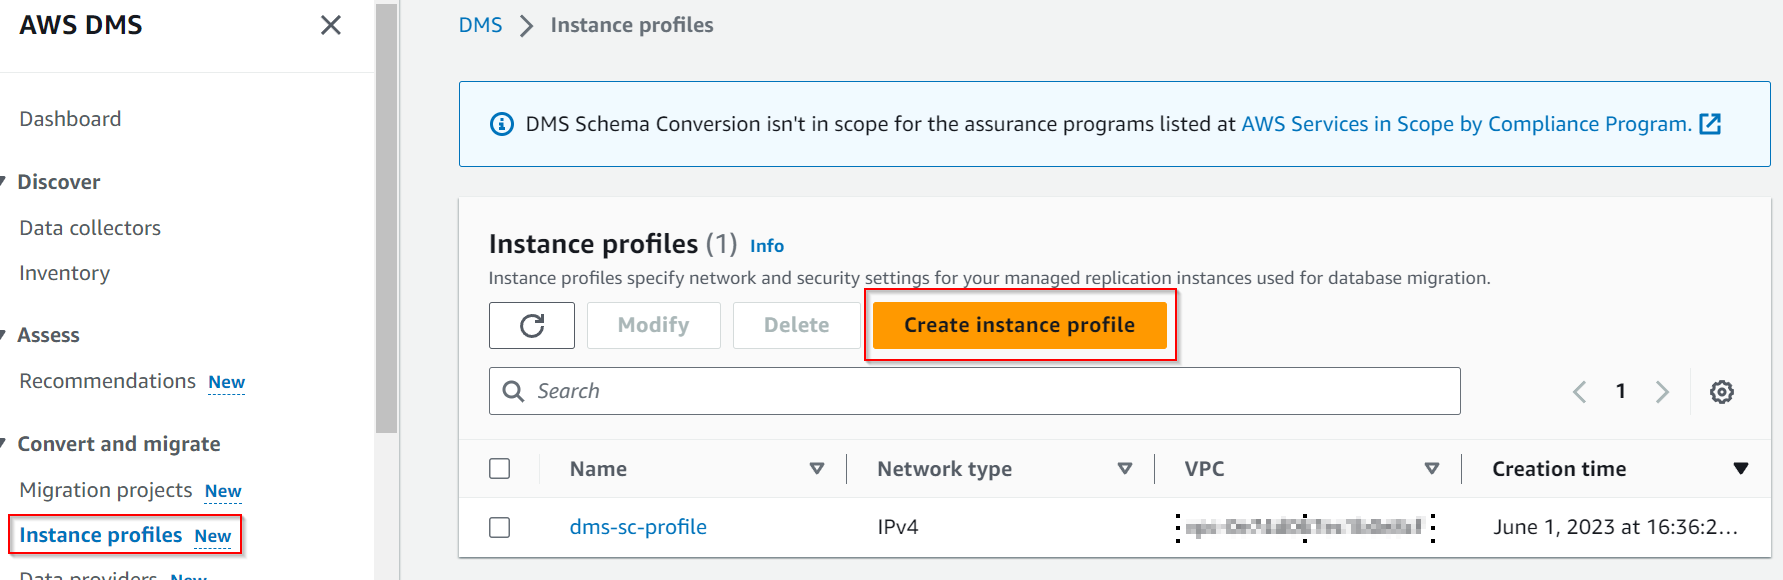This screenshot has height=580, width=1783.
Task: Check the dms-sc-profile row checkbox
Action: coord(500,527)
